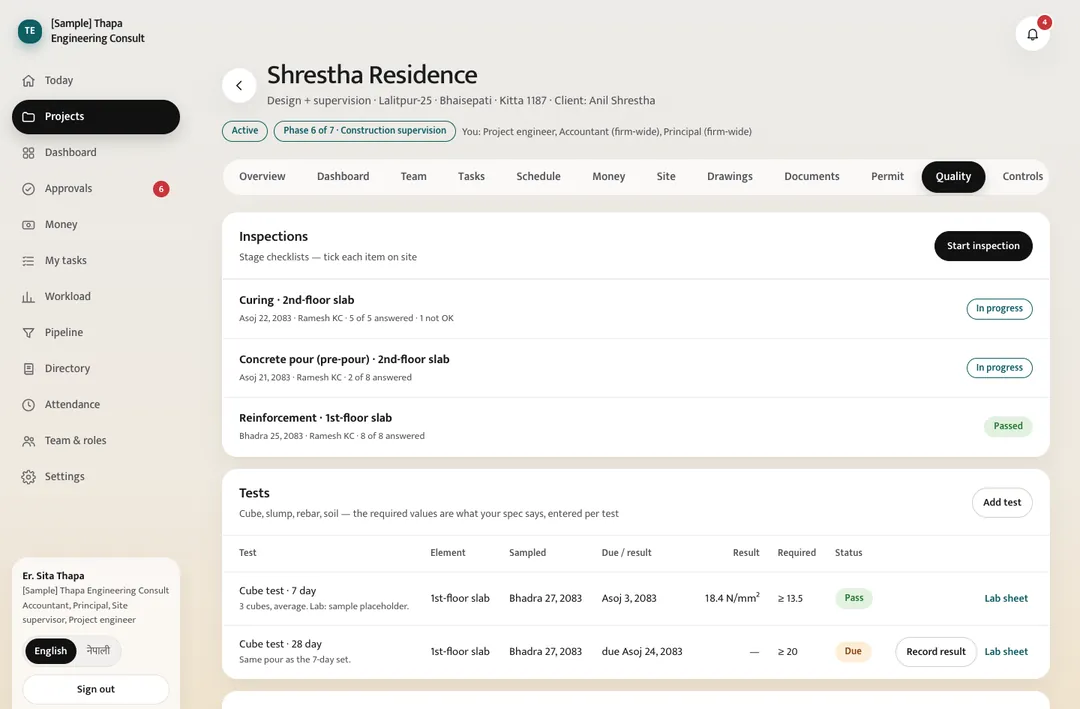Switch to the Schedule tab
1080x709 pixels.
(x=539, y=176)
